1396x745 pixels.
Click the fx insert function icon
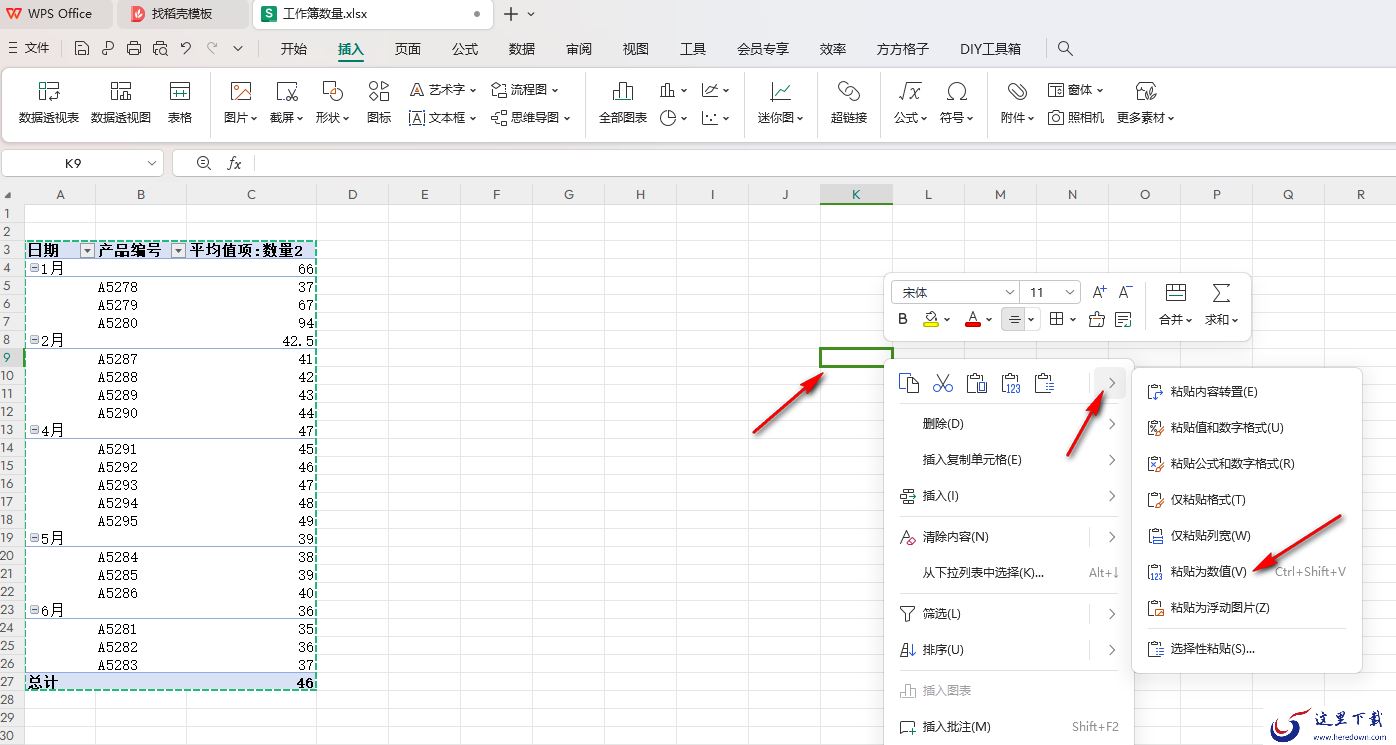[234, 163]
